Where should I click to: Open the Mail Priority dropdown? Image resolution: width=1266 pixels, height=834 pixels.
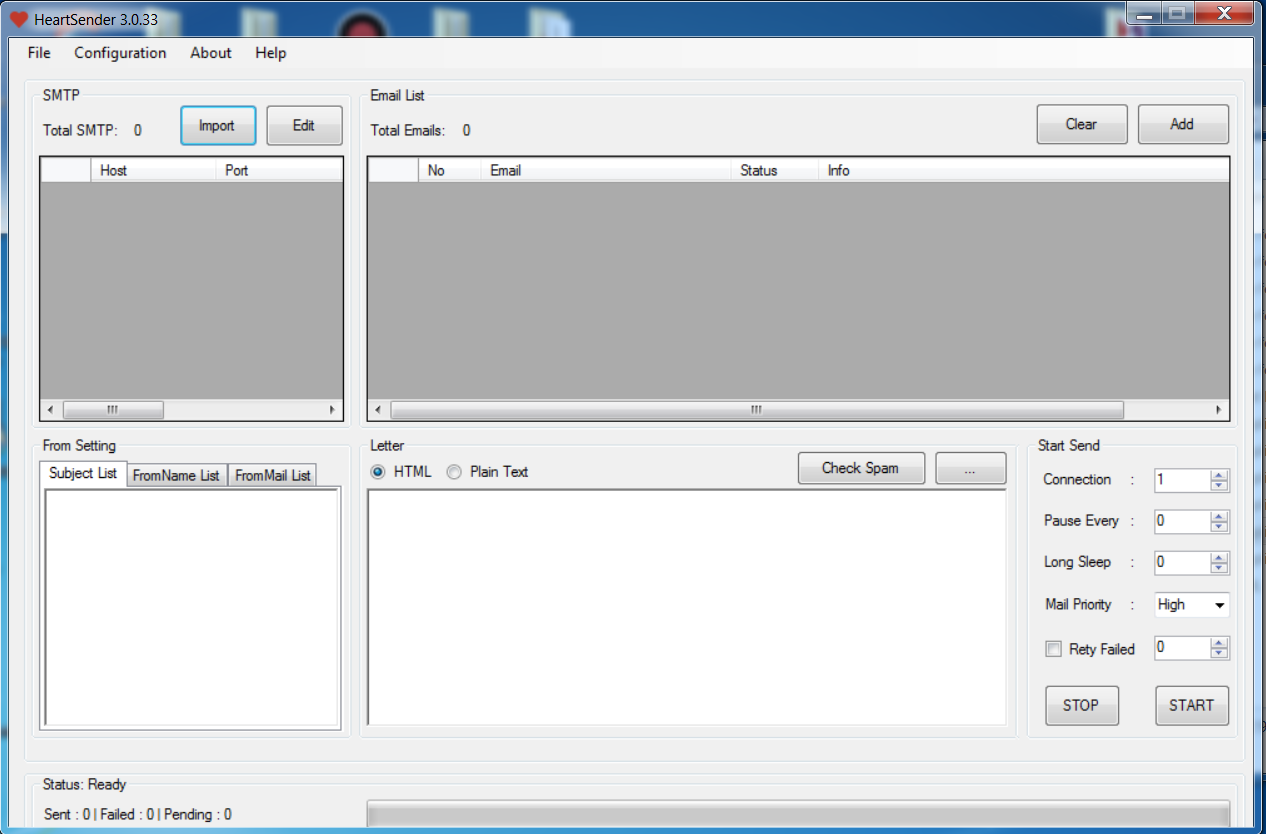pyautogui.click(x=1219, y=605)
